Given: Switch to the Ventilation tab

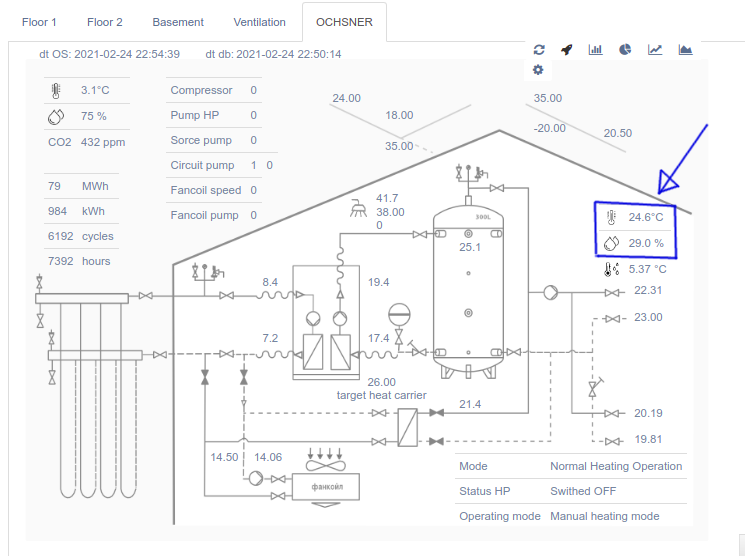Looking at the screenshot, I should (x=259, y=22).
